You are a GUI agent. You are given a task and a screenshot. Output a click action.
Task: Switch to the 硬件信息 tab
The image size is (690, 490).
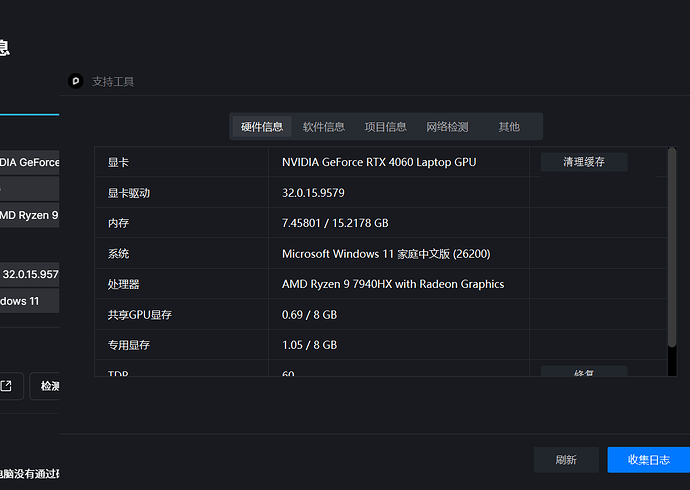point(262,127)
